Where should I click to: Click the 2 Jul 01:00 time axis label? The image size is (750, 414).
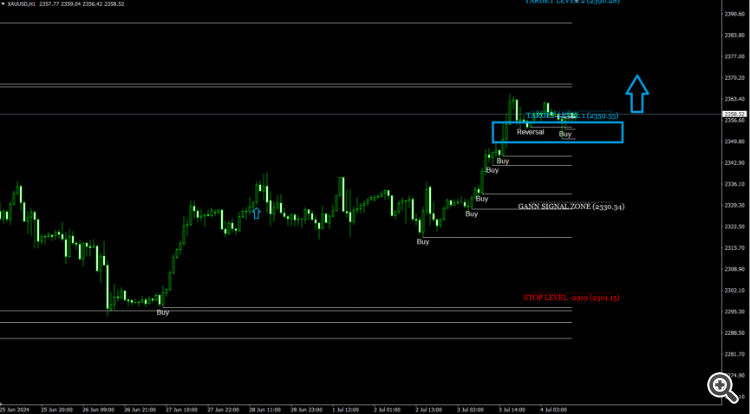pos(387,410)
